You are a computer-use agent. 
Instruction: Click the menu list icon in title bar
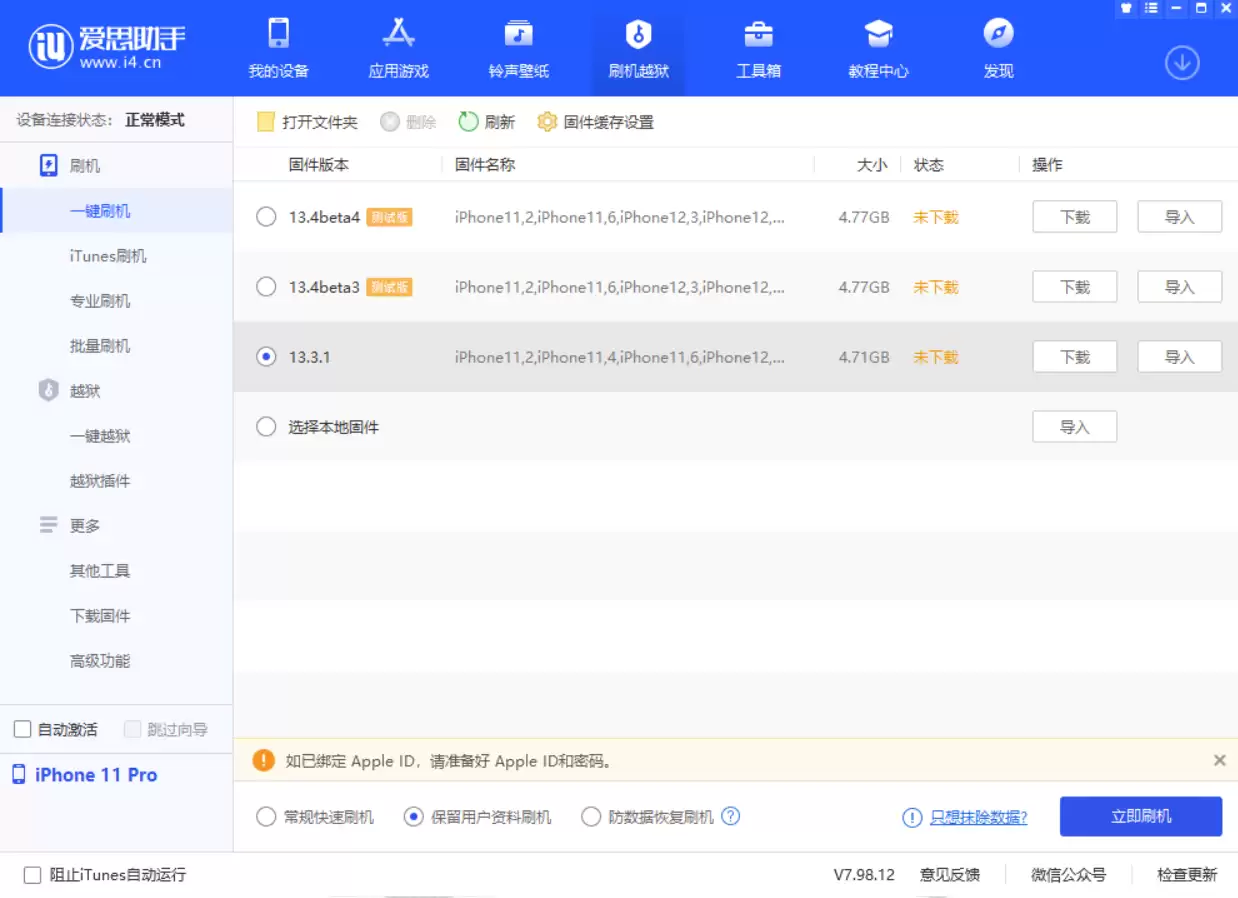pos(1151,8)
